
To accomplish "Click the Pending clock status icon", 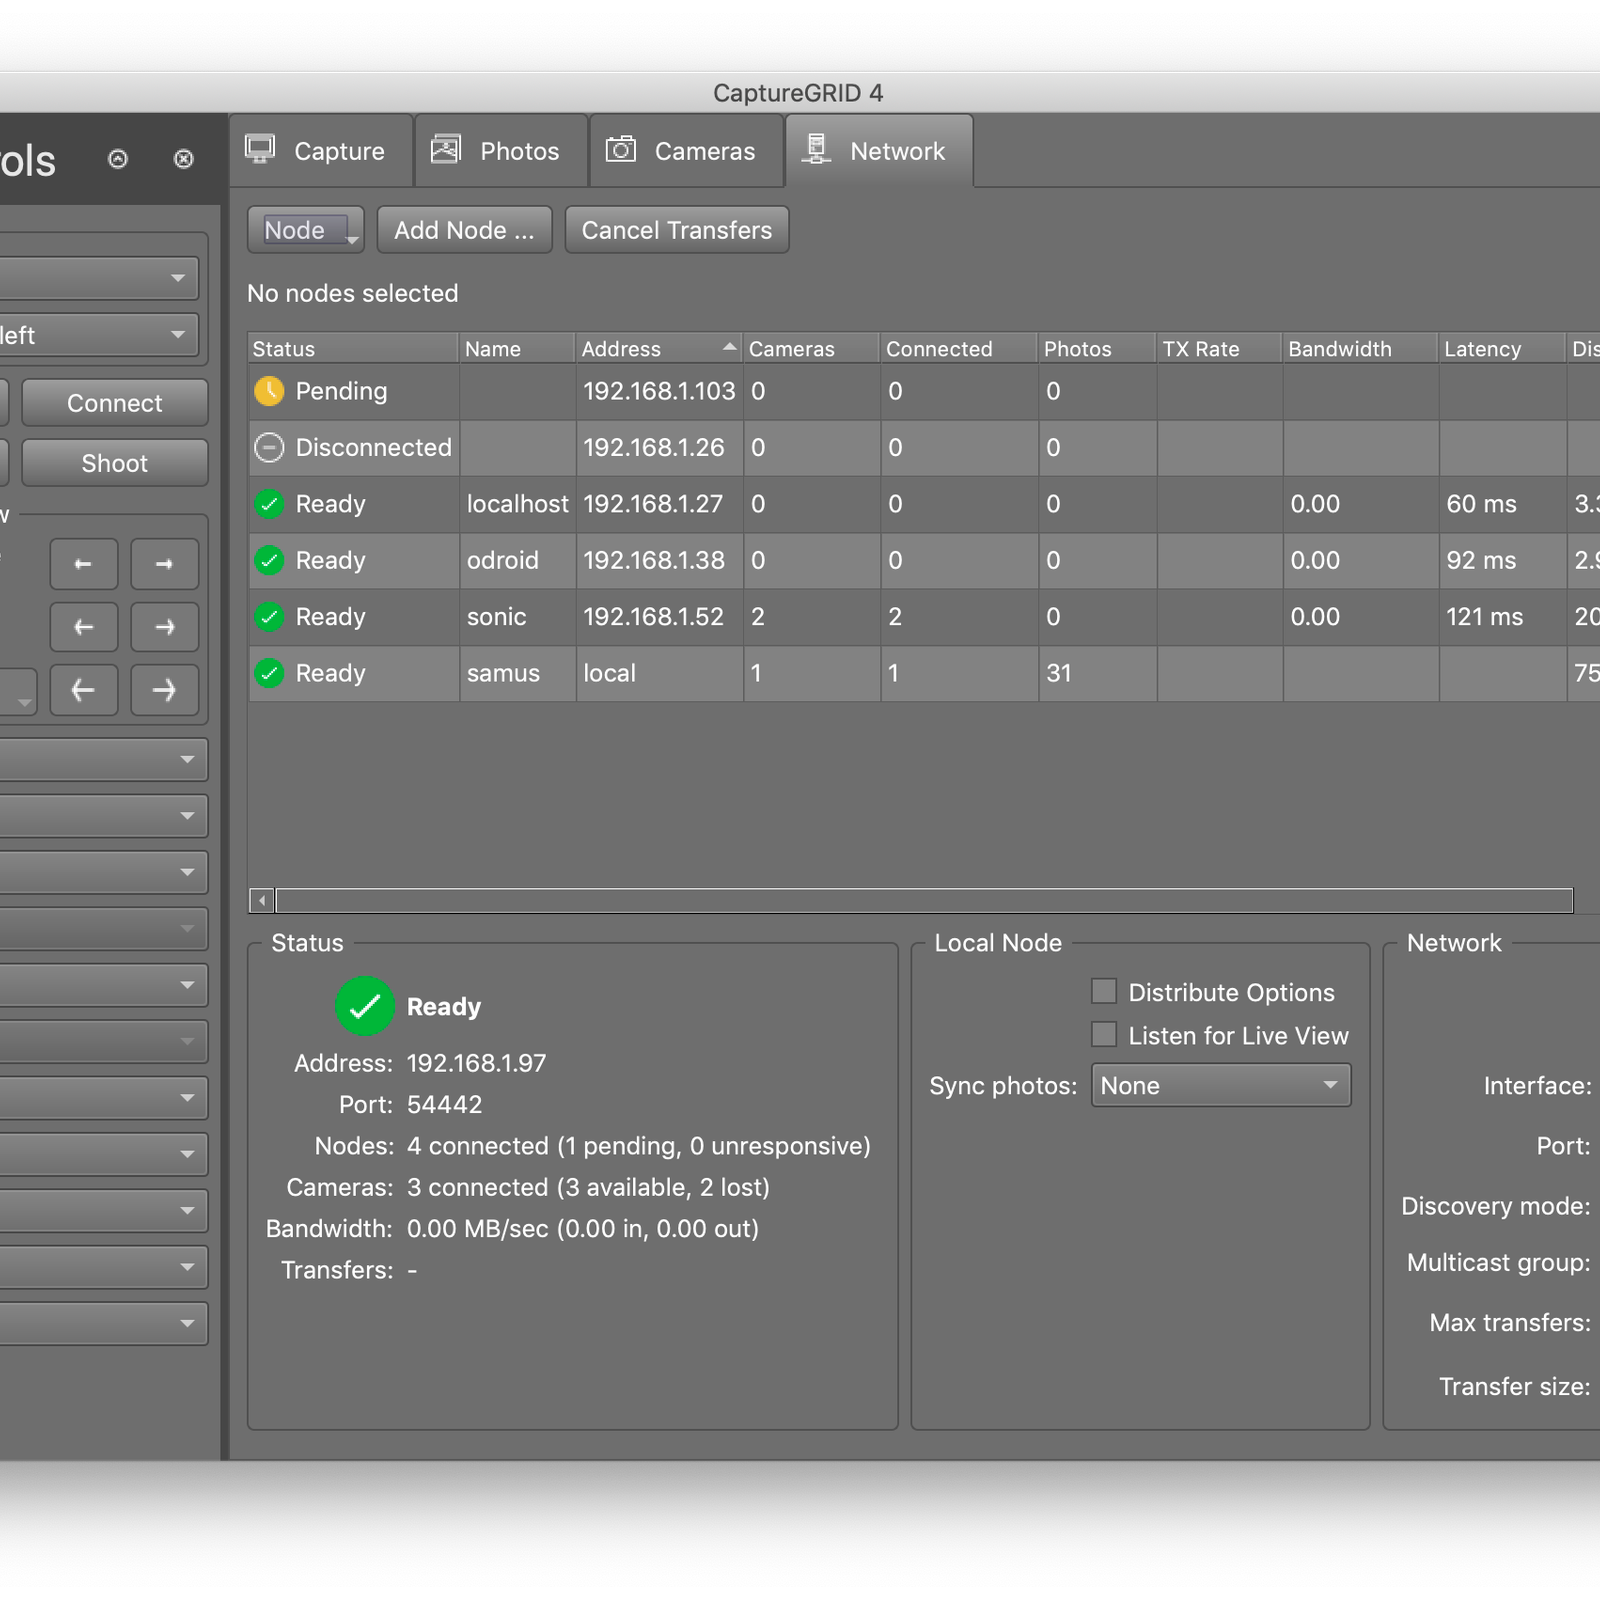I will 269,391.
